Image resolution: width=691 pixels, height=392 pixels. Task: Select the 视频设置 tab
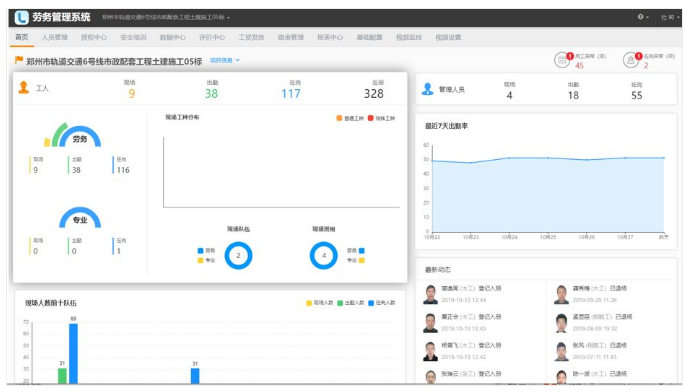(448, 37)
